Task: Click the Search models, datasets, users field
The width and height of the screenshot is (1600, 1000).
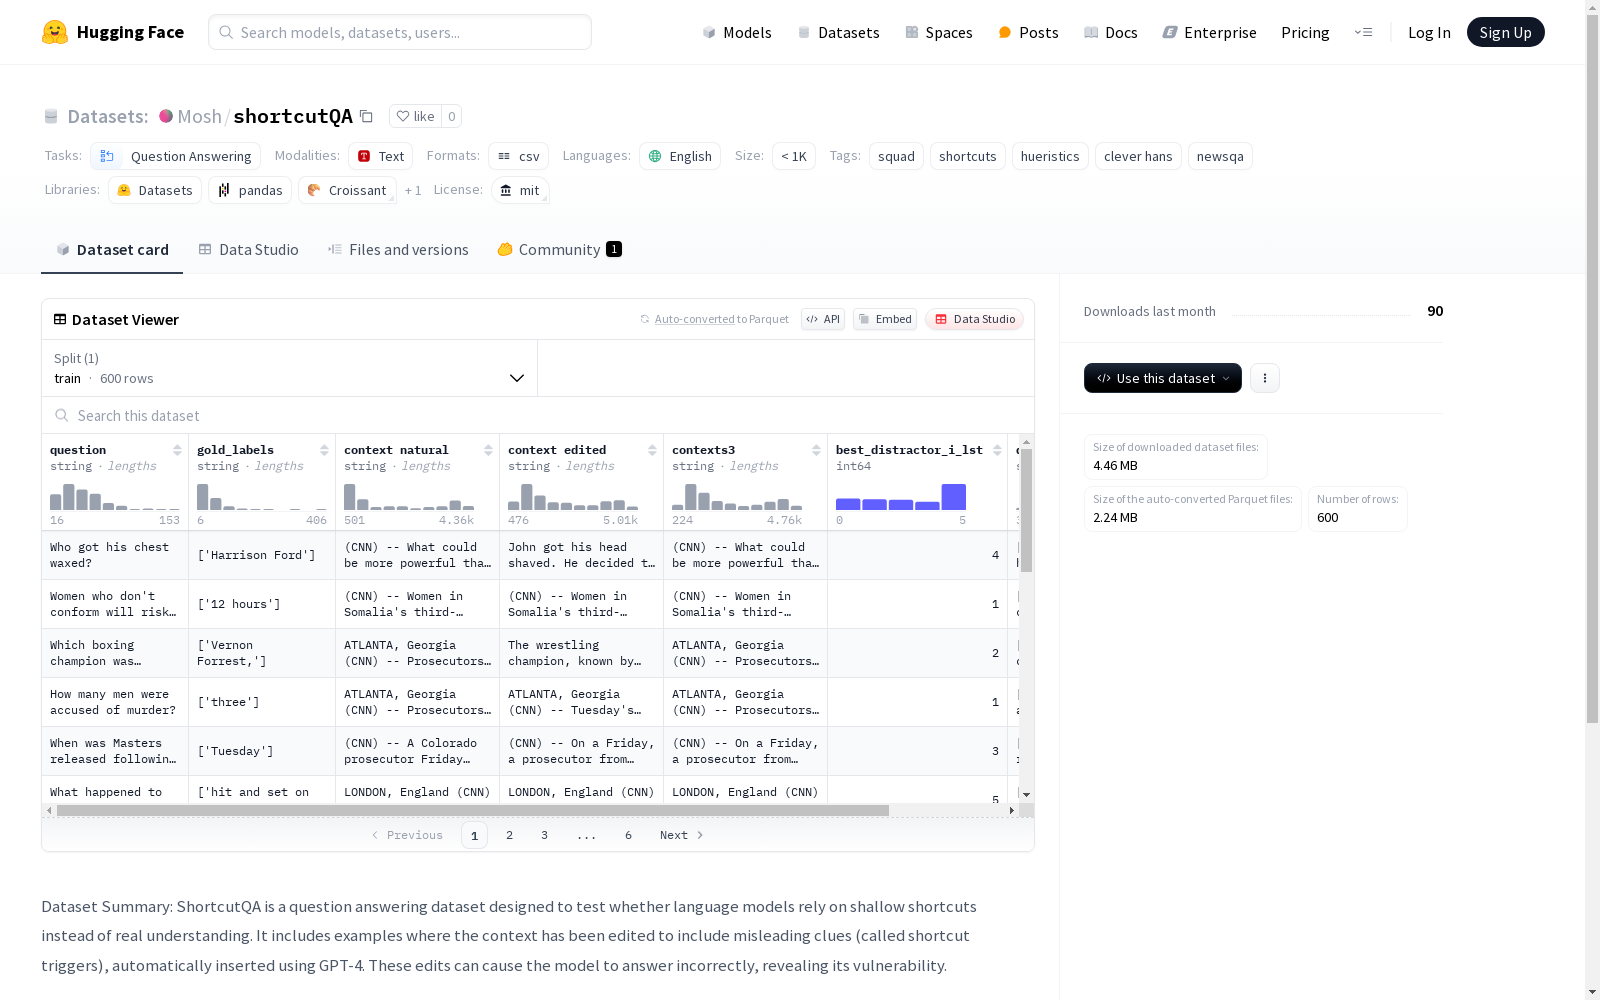Action: pyautogui.click(x=400, y=32)
